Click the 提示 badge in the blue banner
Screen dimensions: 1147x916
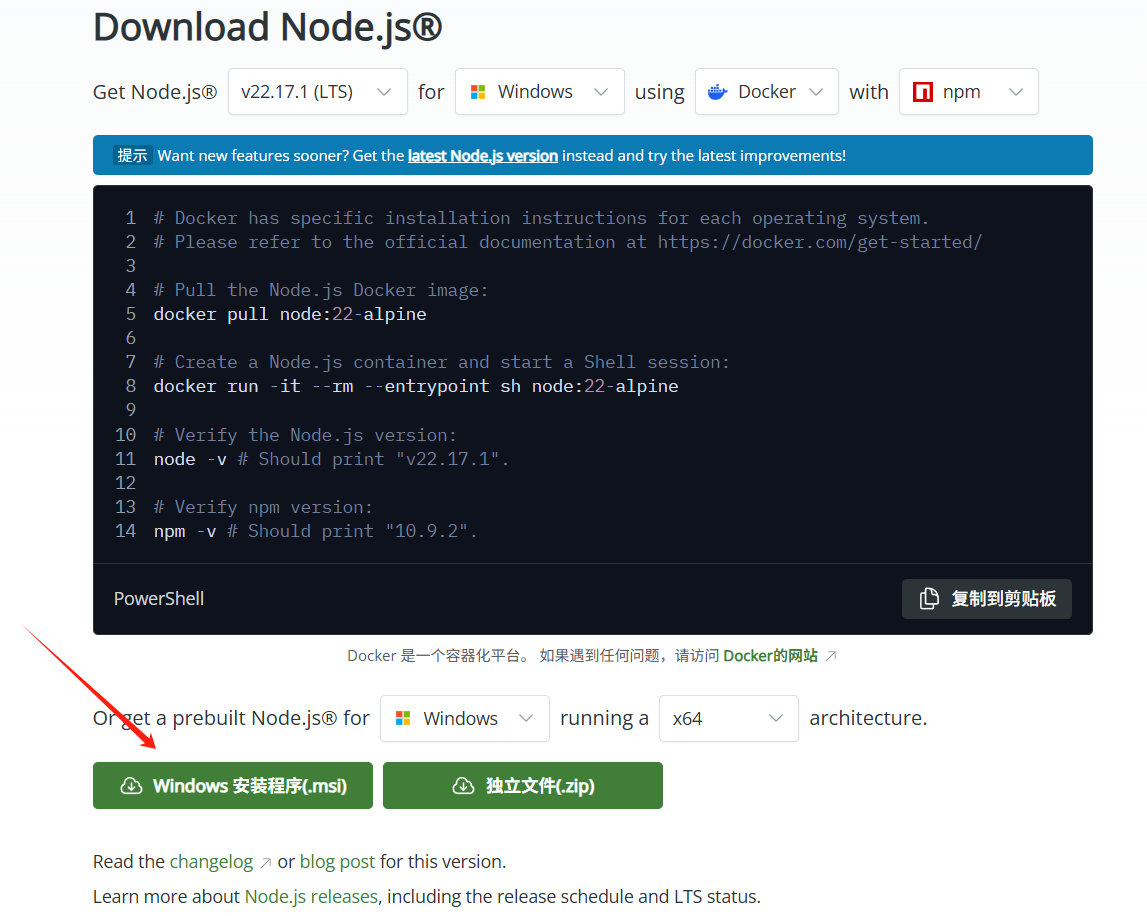[x=132, y=156]
